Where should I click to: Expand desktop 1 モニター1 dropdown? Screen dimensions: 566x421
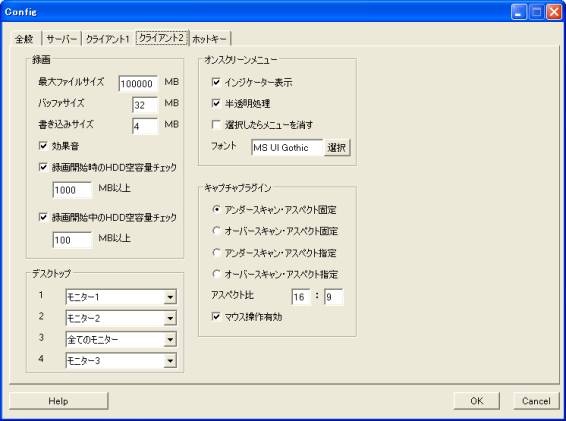[170, 297]
